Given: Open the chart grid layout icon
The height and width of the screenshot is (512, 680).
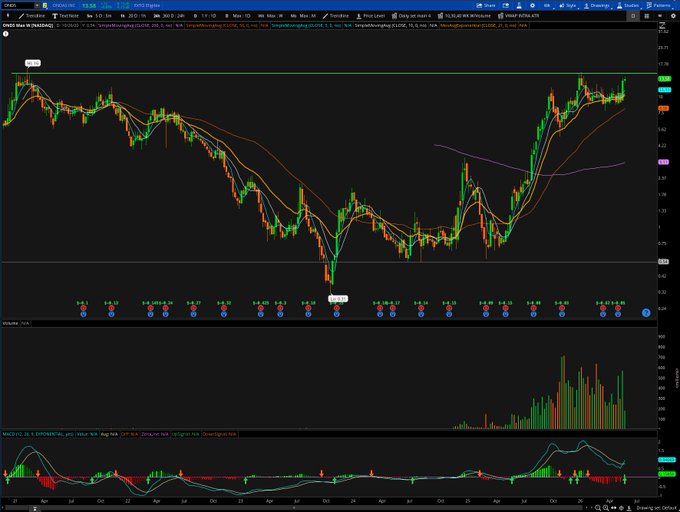Looking at the screenshot, I should click(646, 16).
